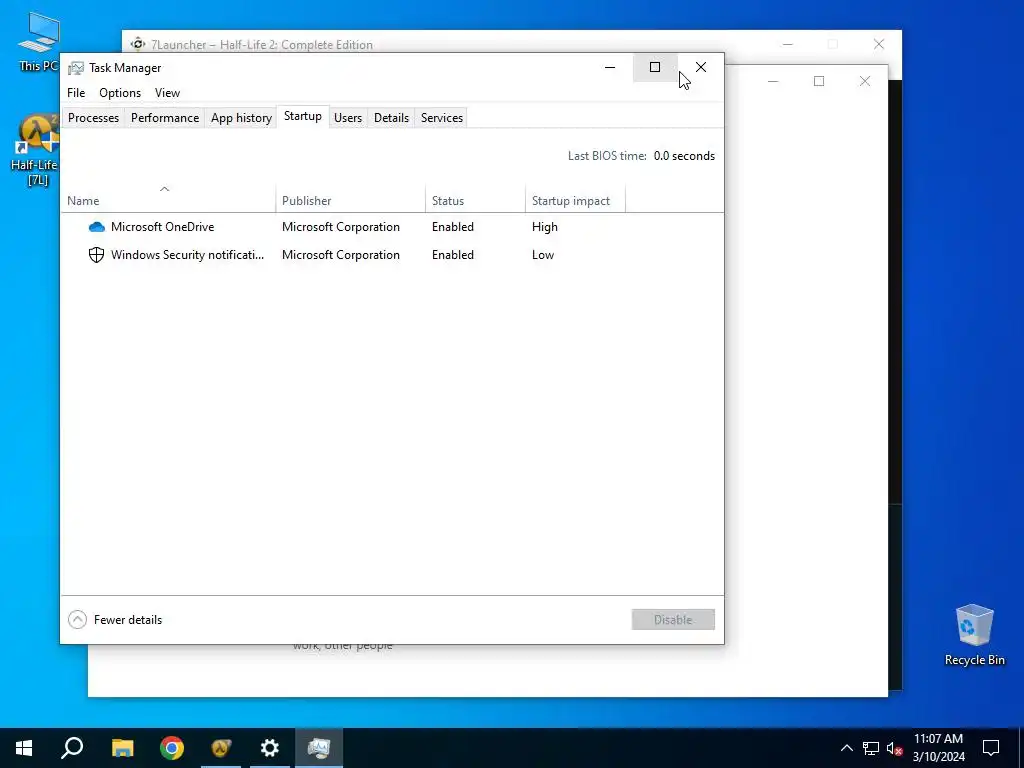The image size is (1024, 768).
Task: Click the Windows Security shield icon
Action: click(96, 255)
